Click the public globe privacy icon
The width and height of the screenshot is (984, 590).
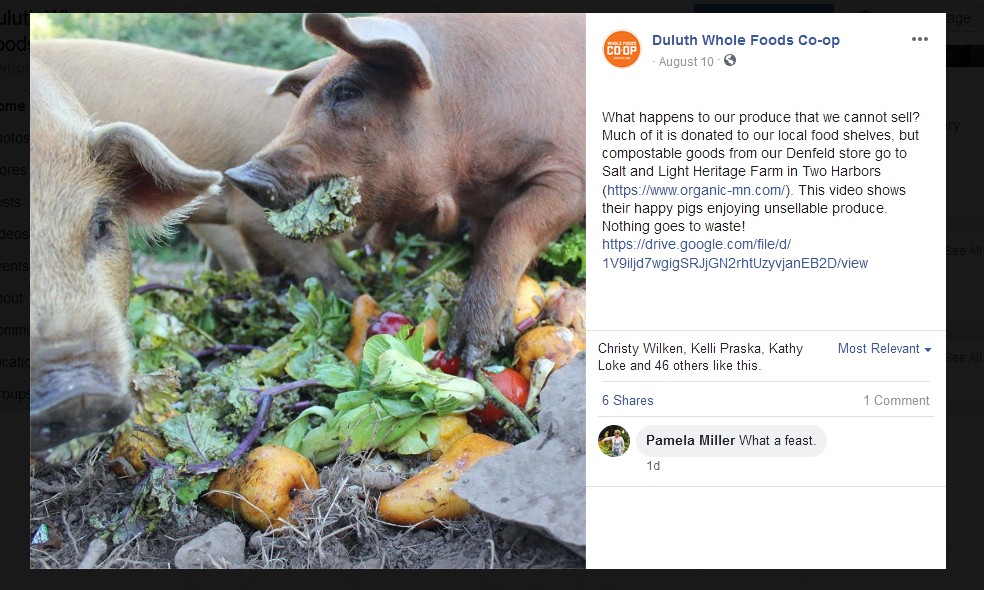(x=730, y=61)
